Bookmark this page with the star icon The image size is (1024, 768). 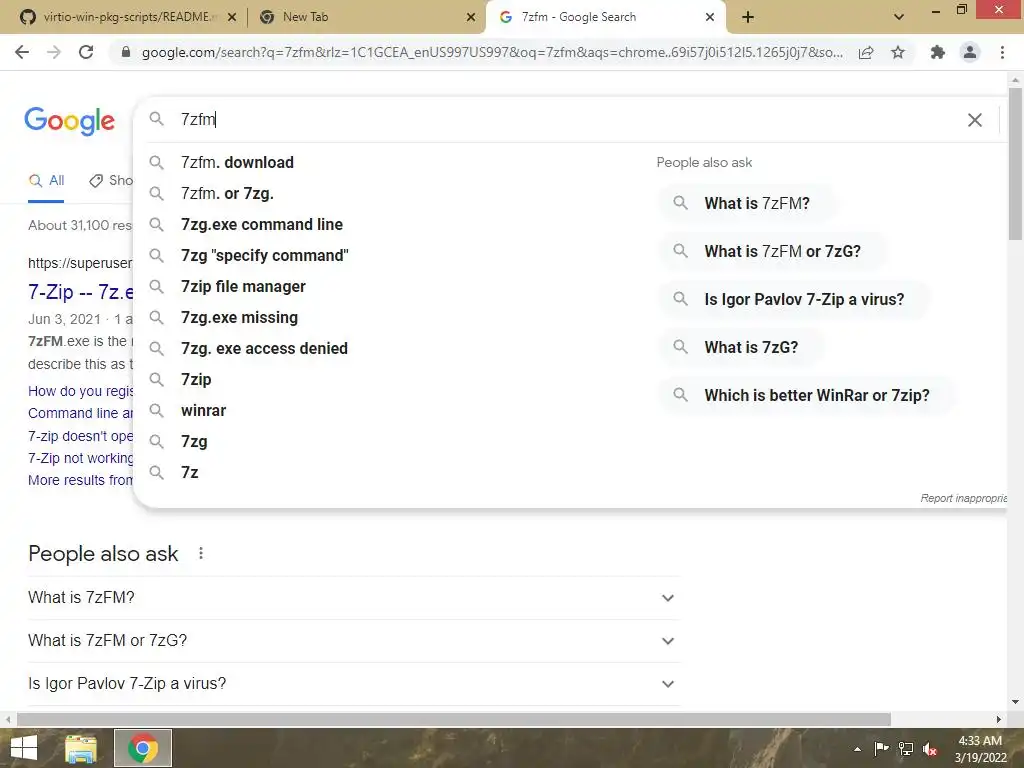898,52
